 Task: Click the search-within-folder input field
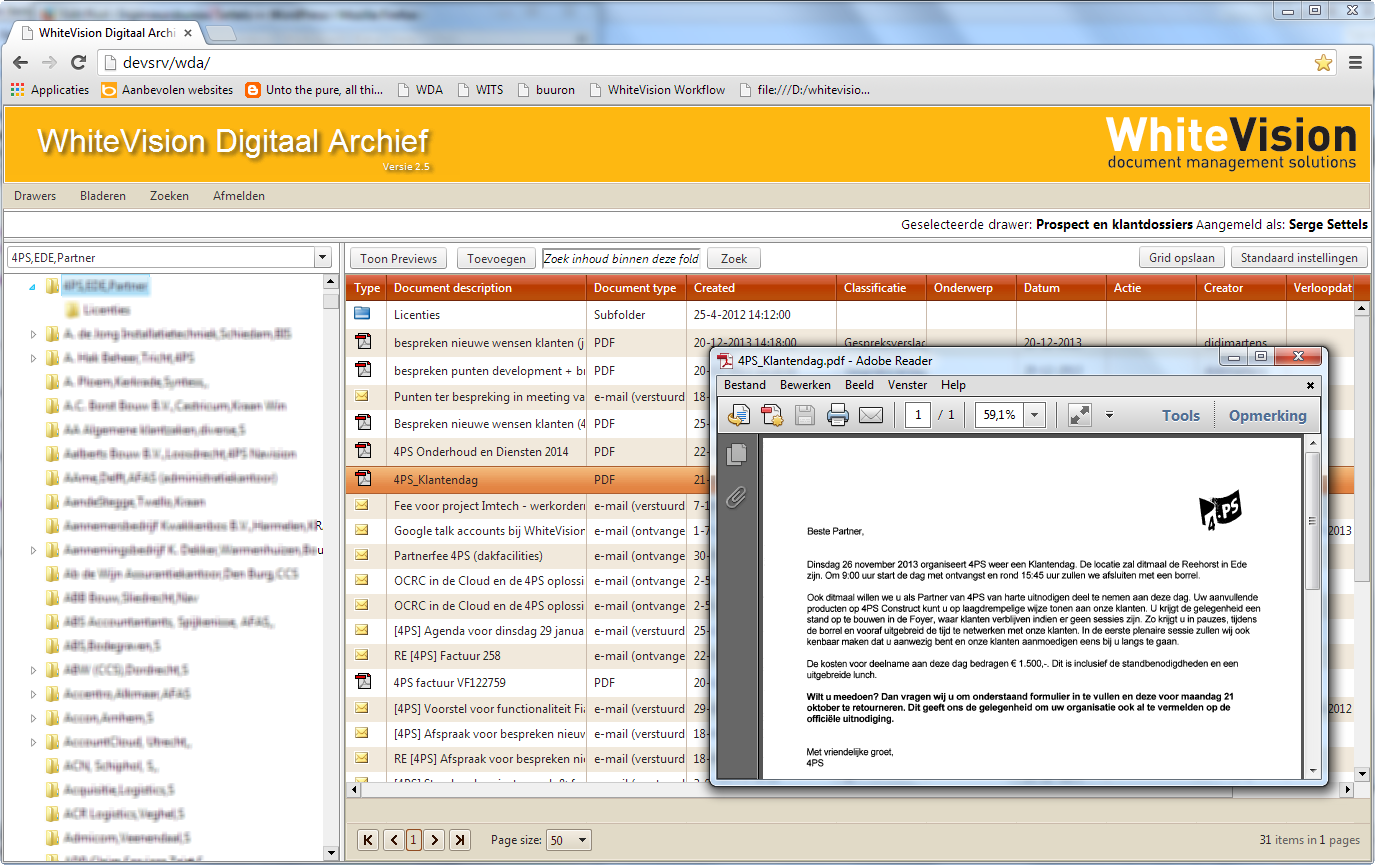click(x=620, y=258)
